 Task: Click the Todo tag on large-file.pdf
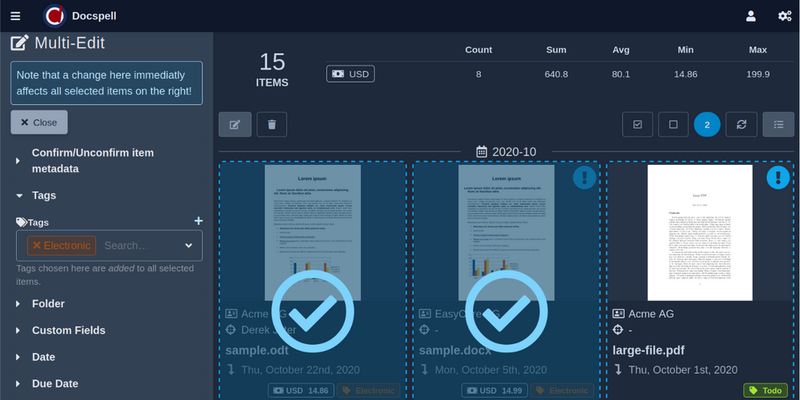pyautogui.click(x=765, y=391)
